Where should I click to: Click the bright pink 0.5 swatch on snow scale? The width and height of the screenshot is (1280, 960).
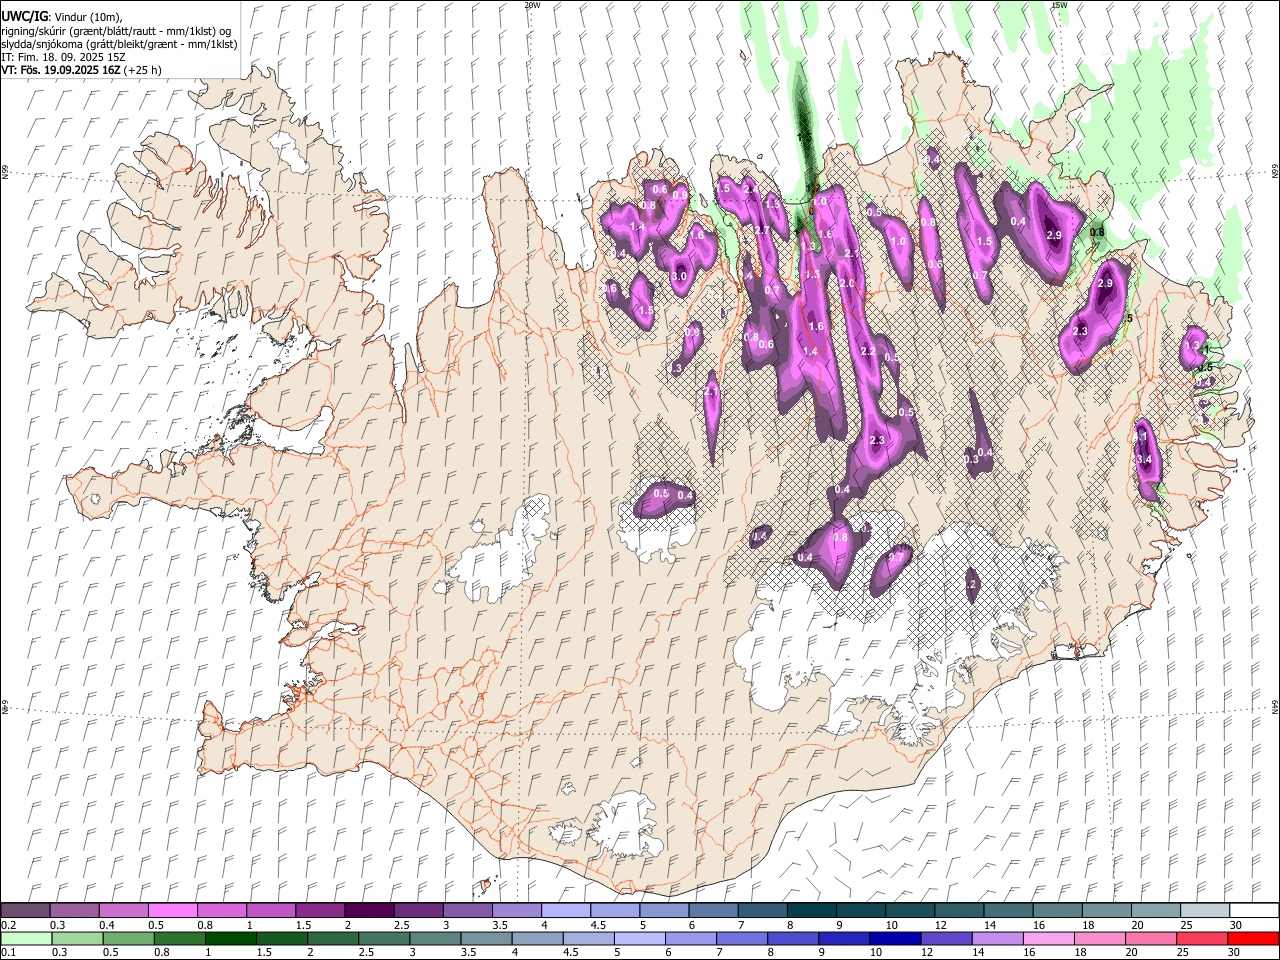point(172,911)
